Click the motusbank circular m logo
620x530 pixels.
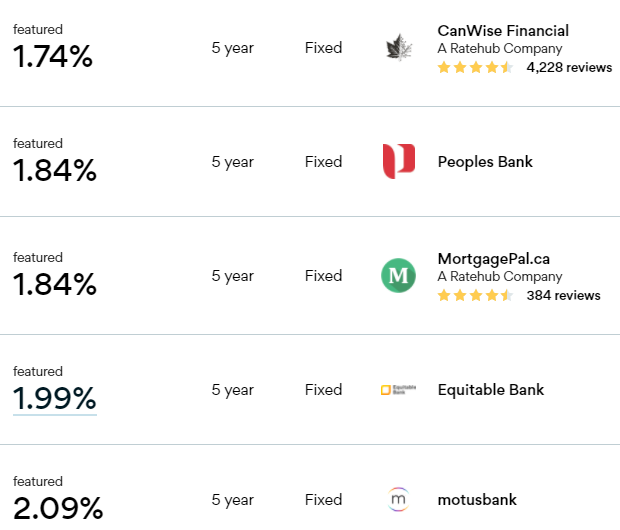pyautogui.click(x=398, y=500)
